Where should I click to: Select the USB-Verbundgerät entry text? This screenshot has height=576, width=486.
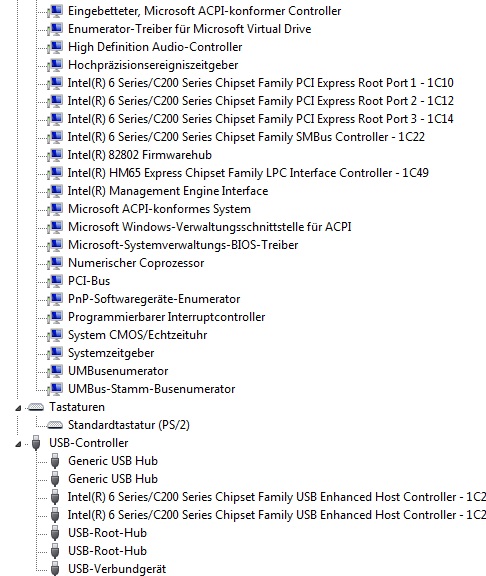[117, 569]
